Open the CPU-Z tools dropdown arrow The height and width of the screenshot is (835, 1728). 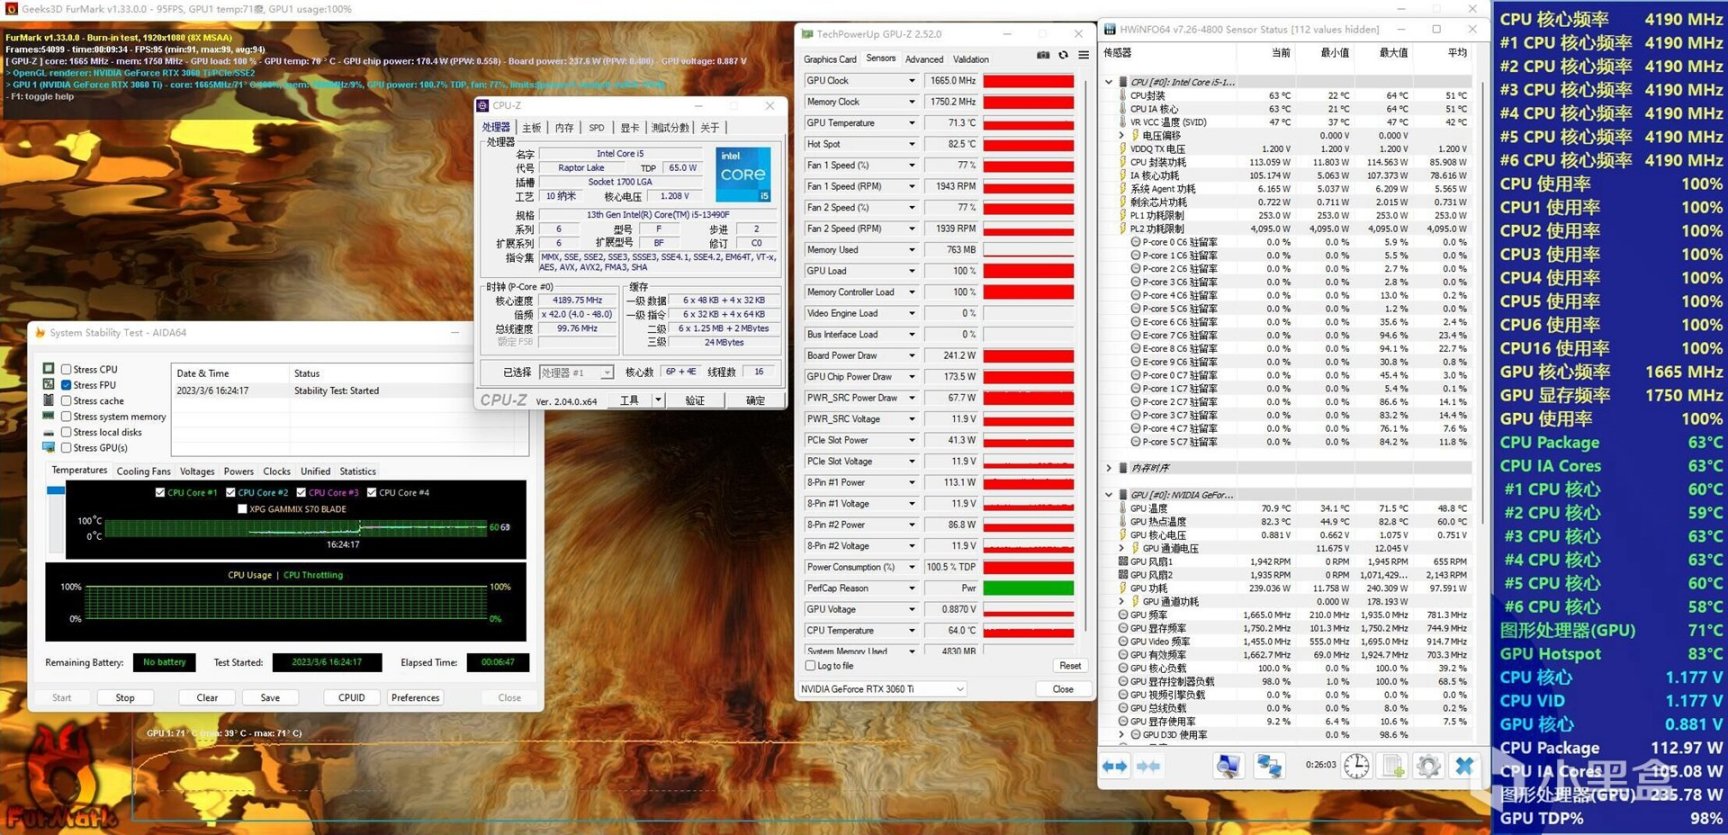click(x=658, y=400)
